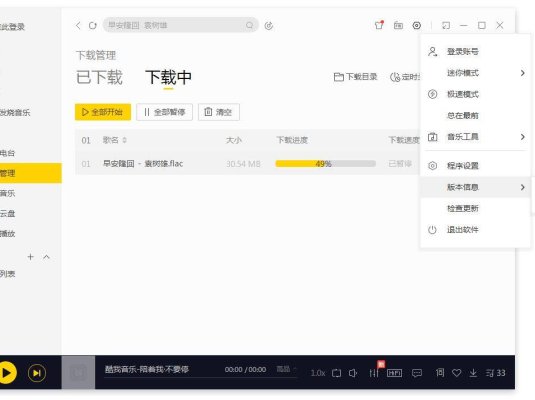Viewport: 535px width, 400px height.
Task: Open audio quality dropdown 高品
Action: point(286,369)
